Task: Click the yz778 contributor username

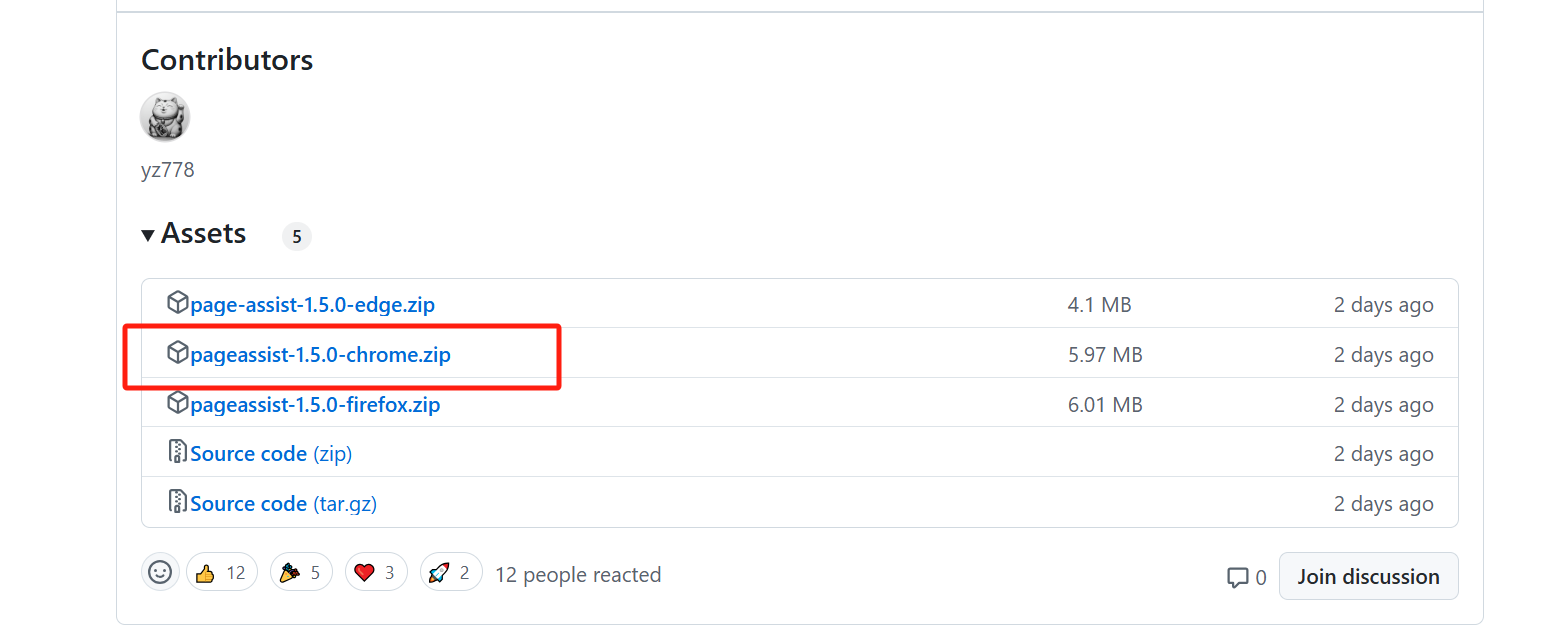Action: [x=168, y=170]
